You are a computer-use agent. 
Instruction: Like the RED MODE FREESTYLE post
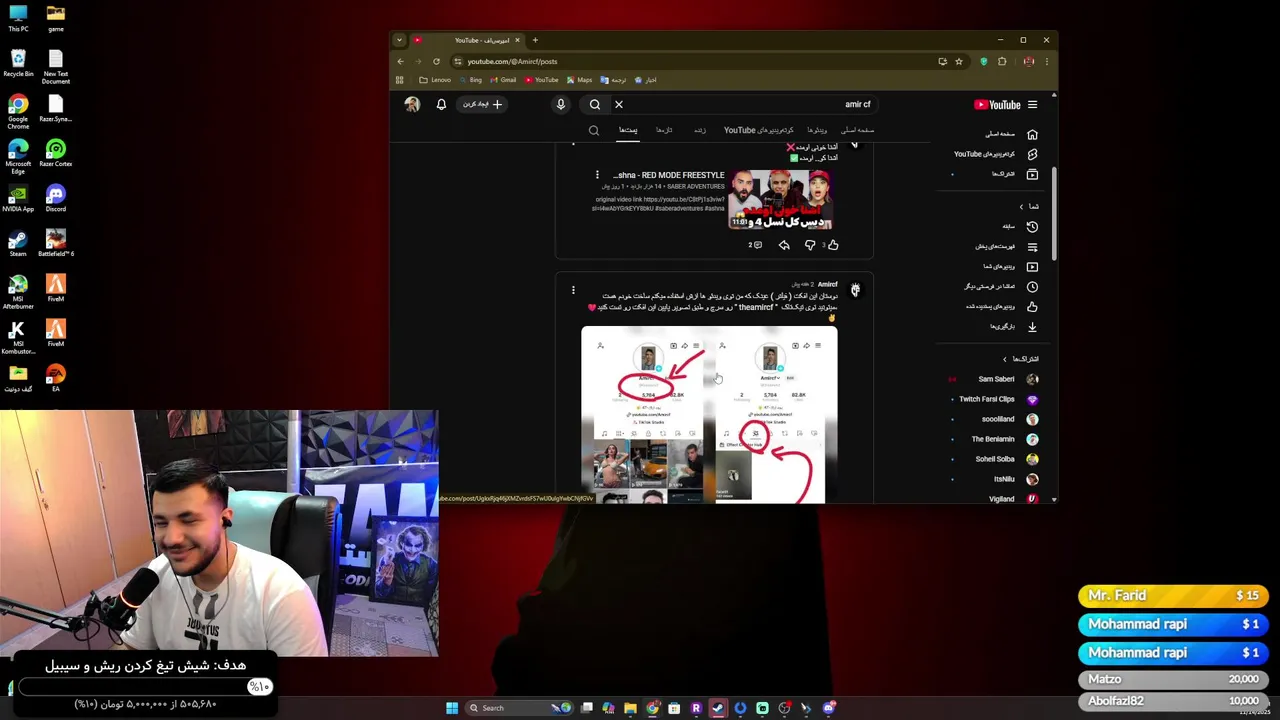tap(833, 245)
